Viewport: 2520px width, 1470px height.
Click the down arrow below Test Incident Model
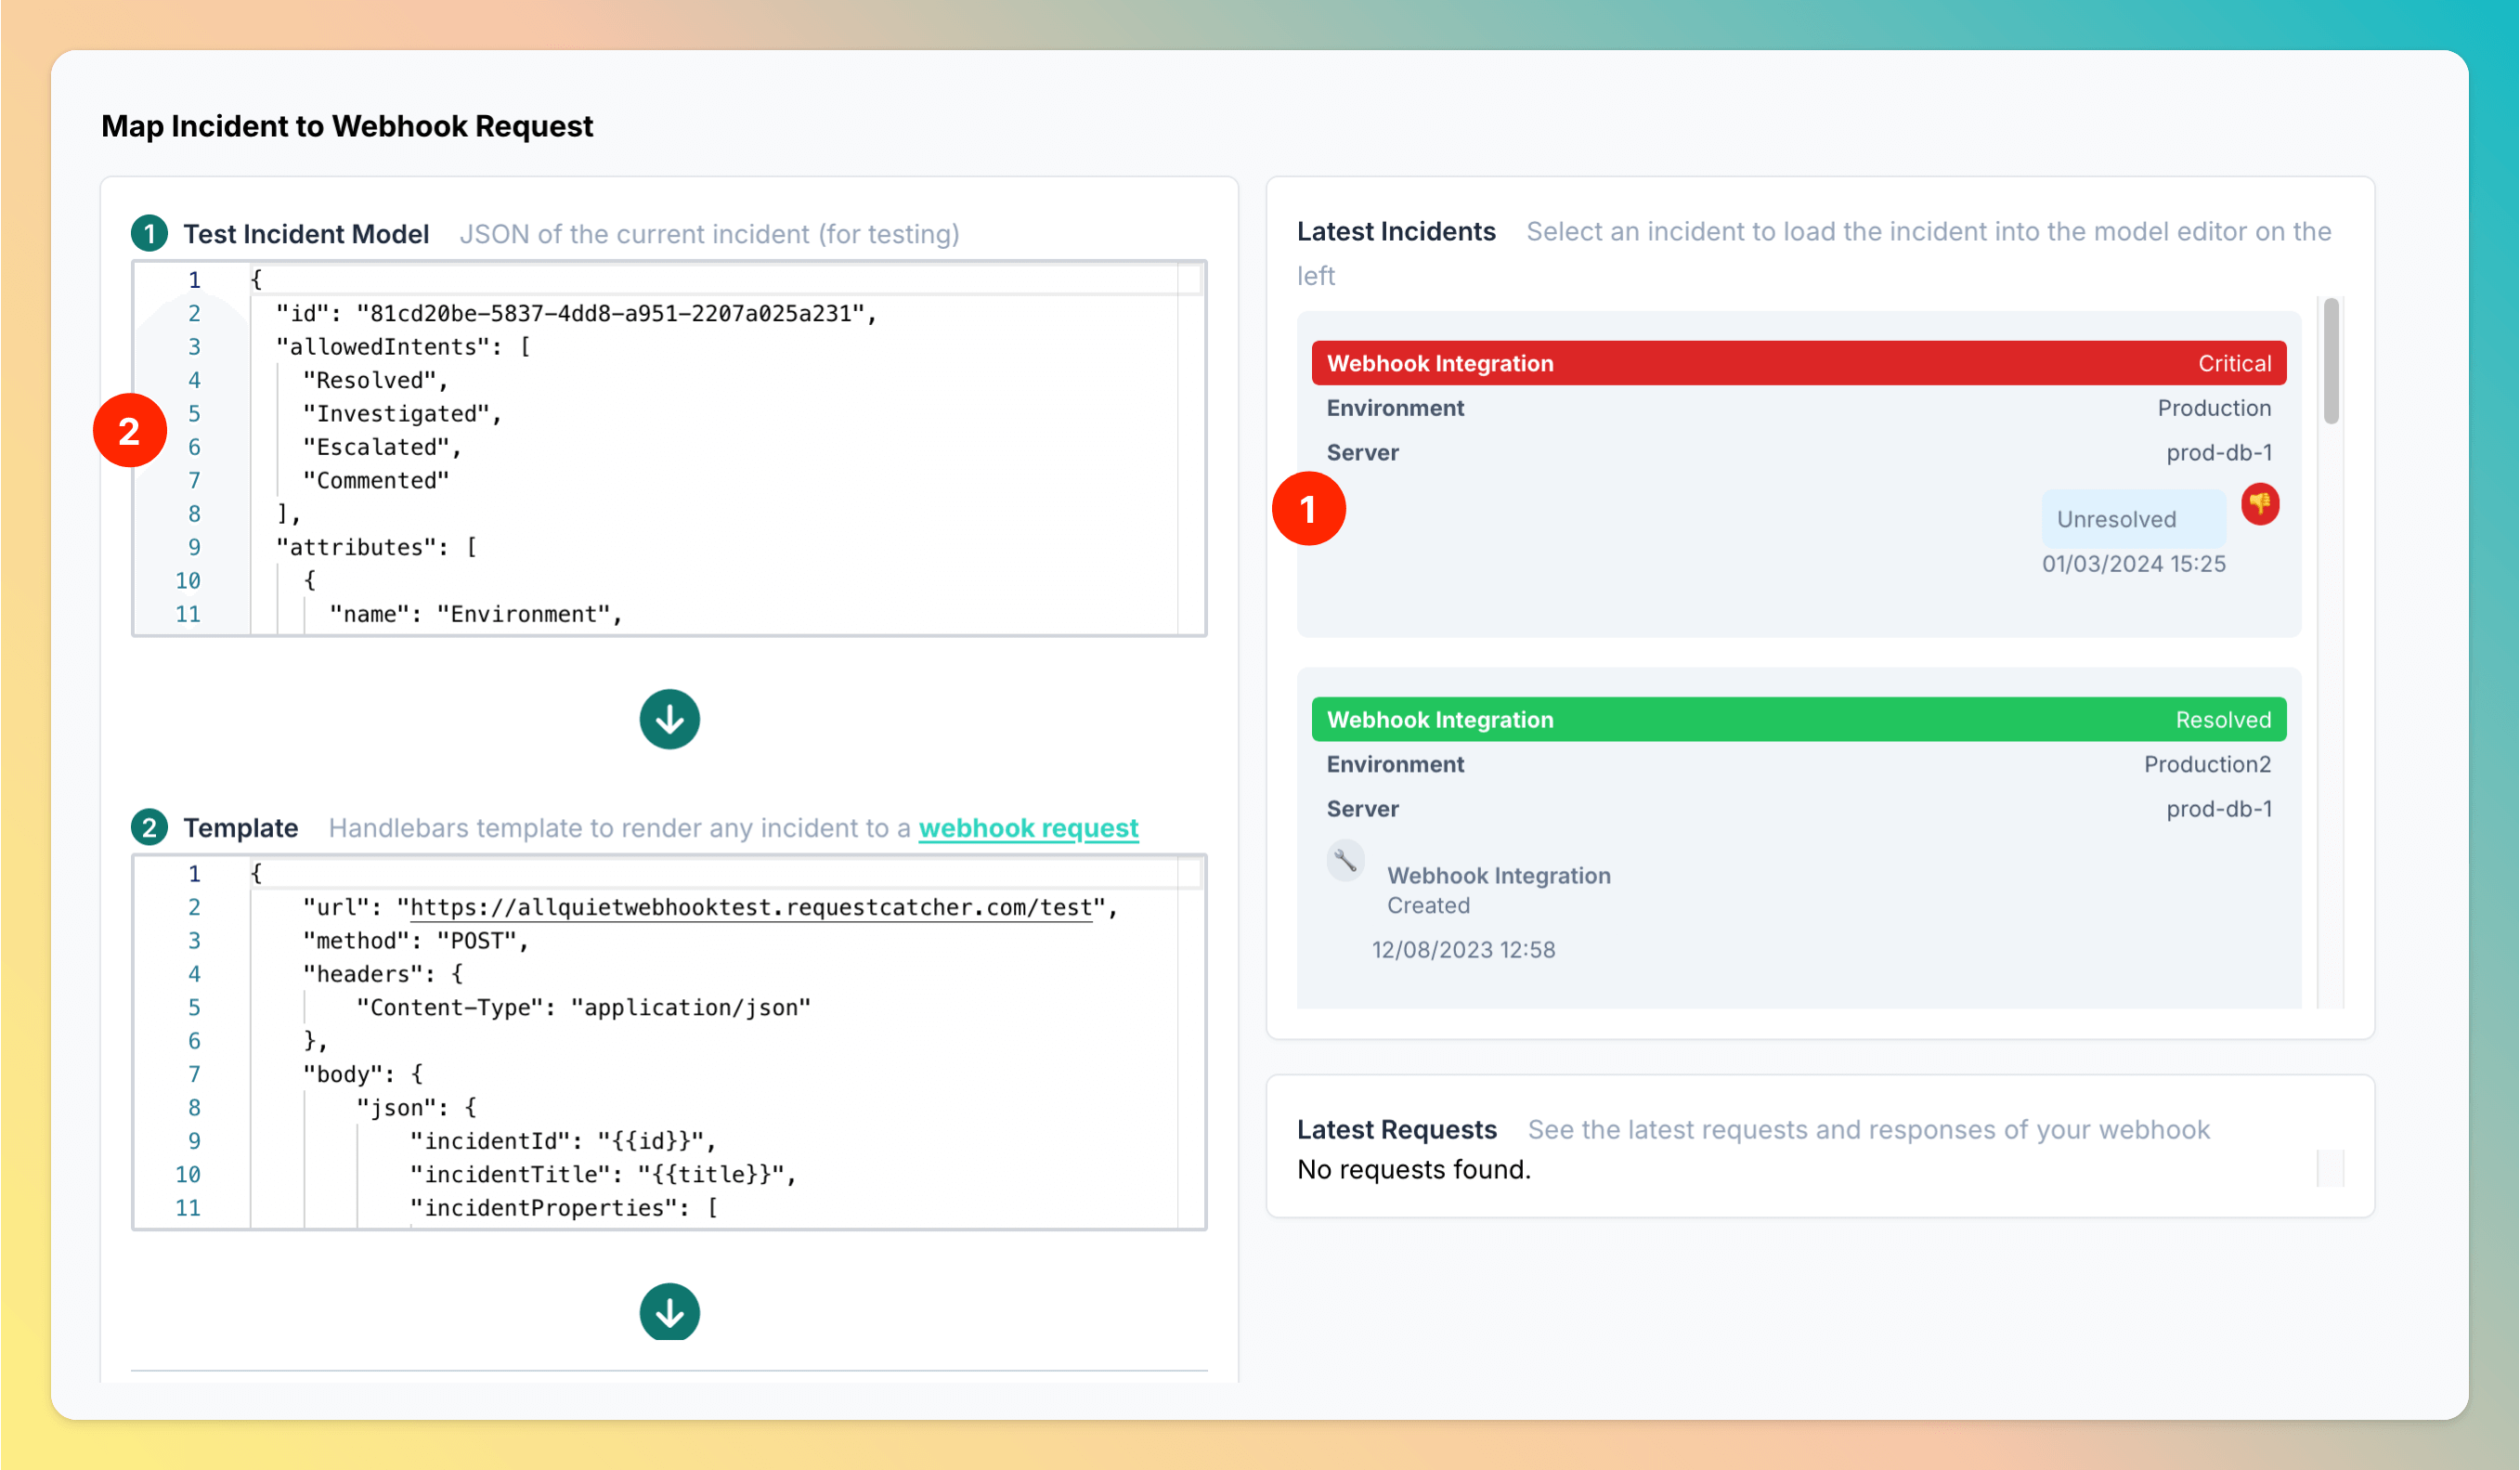tap(669, 719)
